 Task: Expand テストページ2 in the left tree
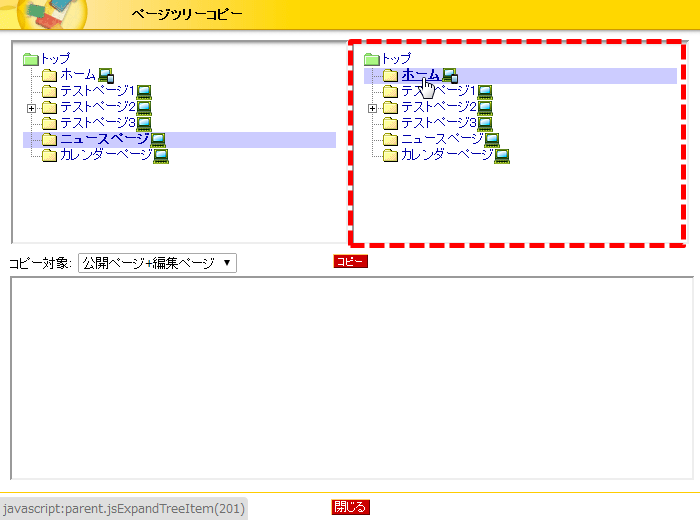point(31,108)
